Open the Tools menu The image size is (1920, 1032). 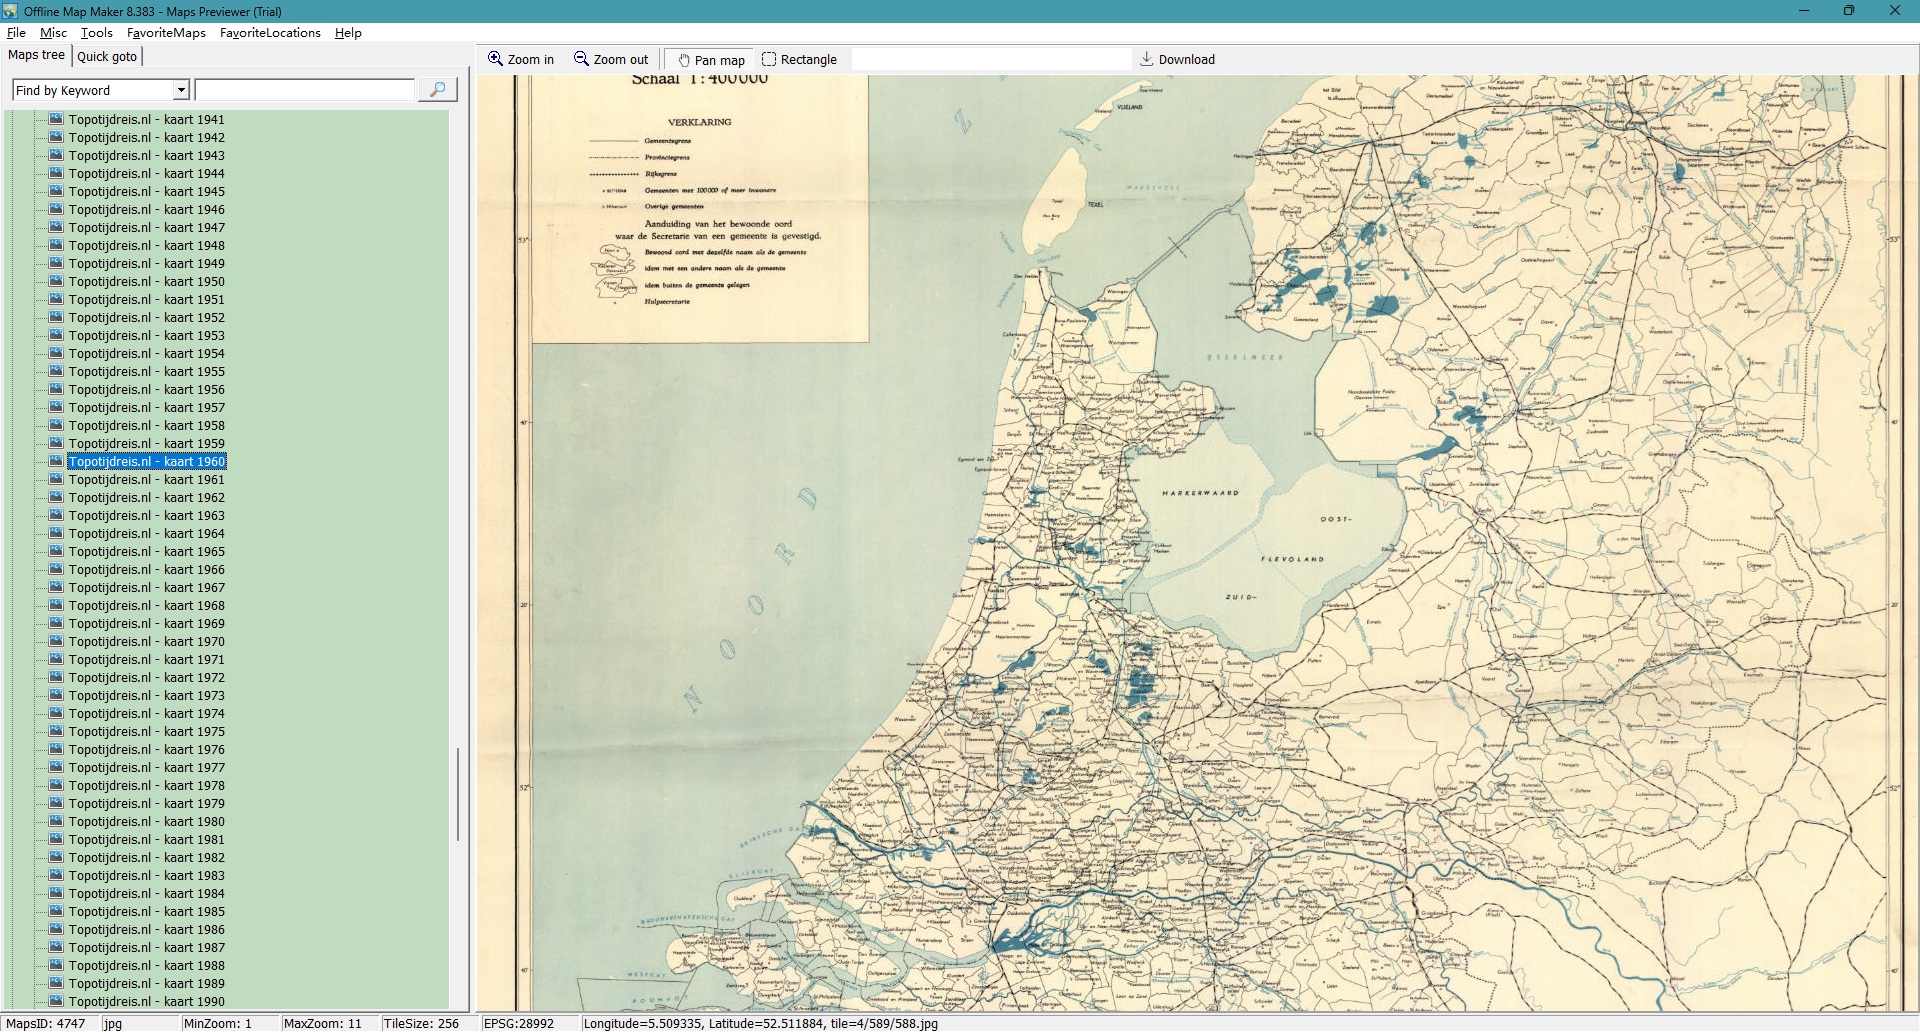point(97,33)
